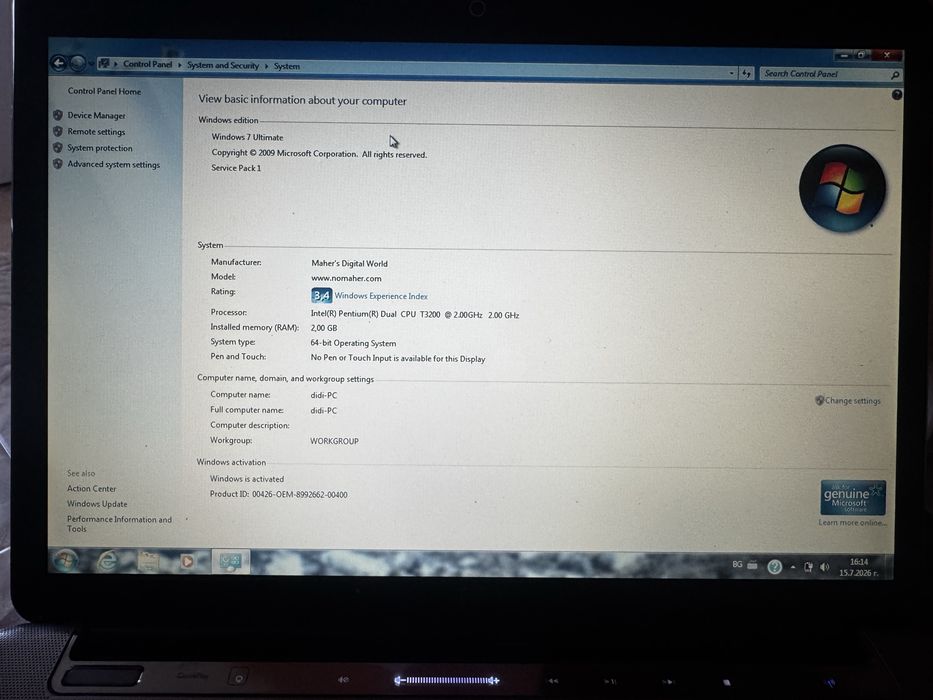The image size is (933, 700).
Task: Open Windows Update link
Action: (x=97, y=504)
